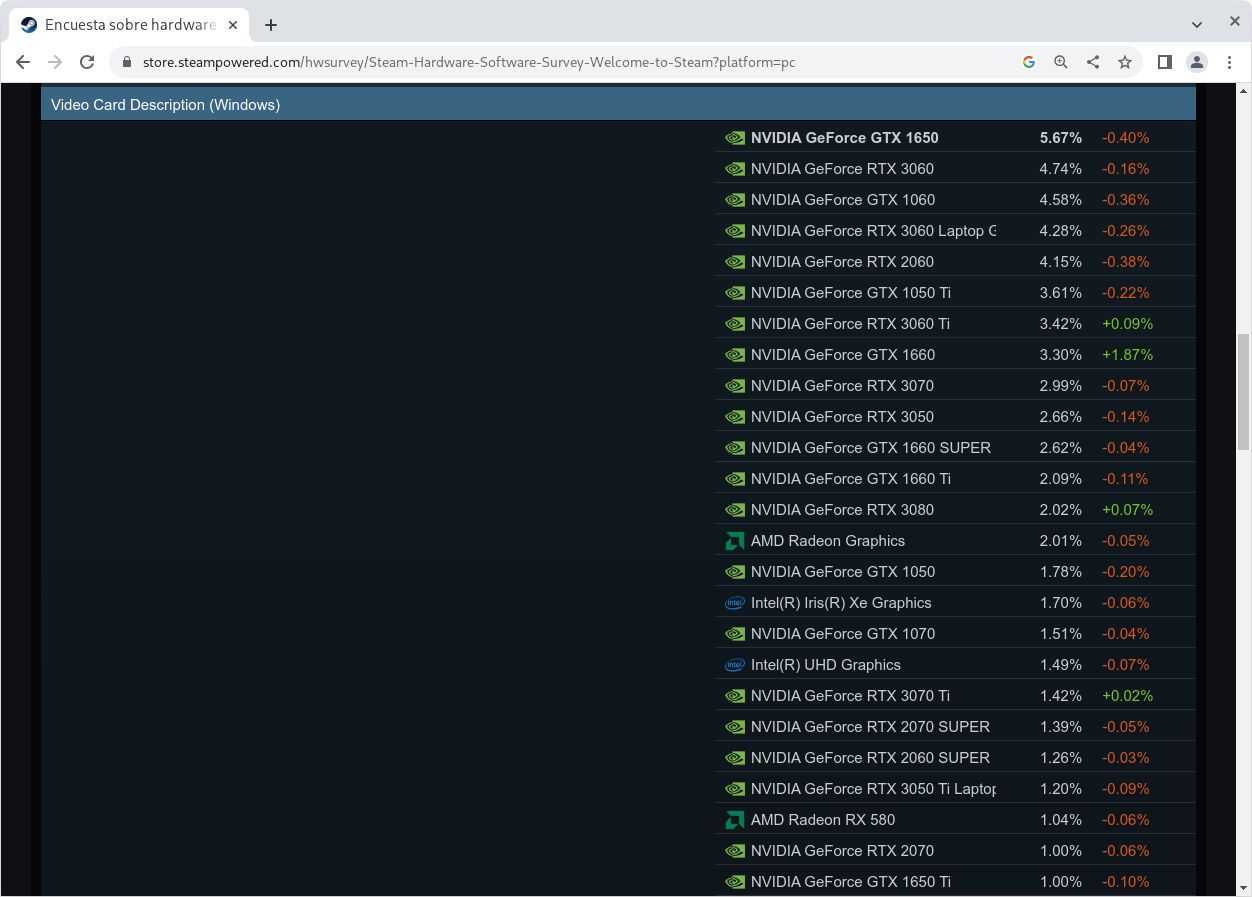The width and height of the screenshot is (1252, 897).
Task: Select NVIDIA GeForce GTX 1070 row name
Action: tap(843, 634)
